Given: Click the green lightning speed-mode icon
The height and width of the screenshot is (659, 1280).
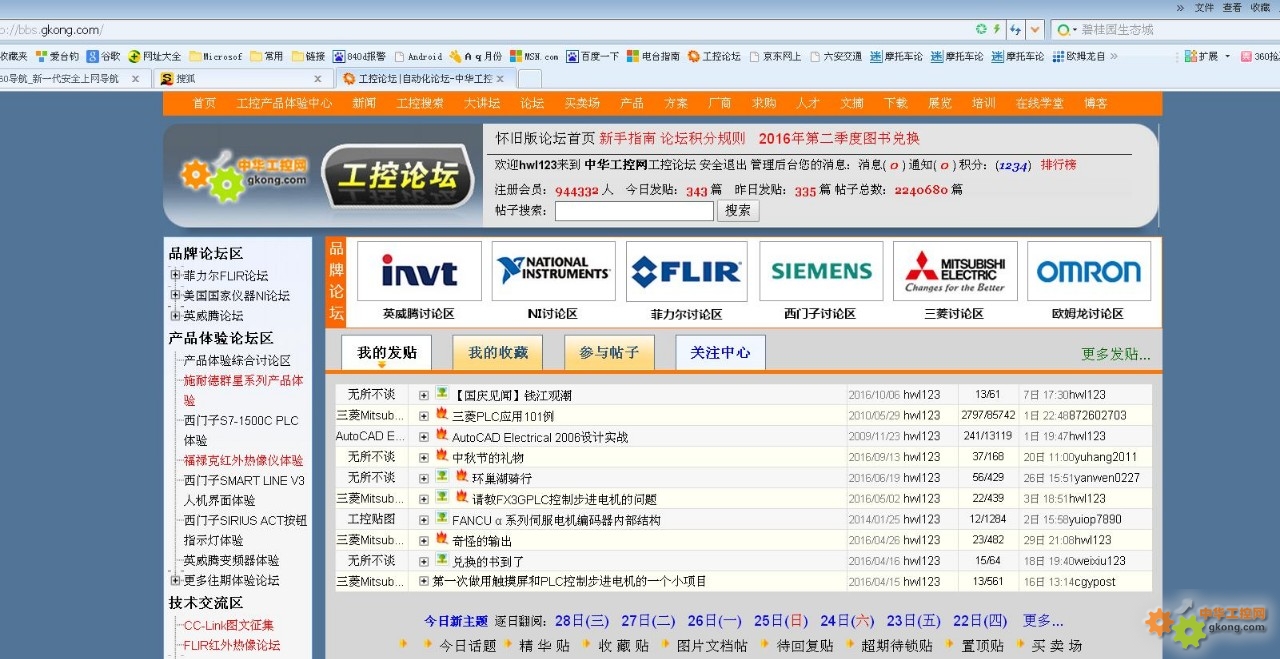Looking at the screenshot, I should [x=997, y=30].
